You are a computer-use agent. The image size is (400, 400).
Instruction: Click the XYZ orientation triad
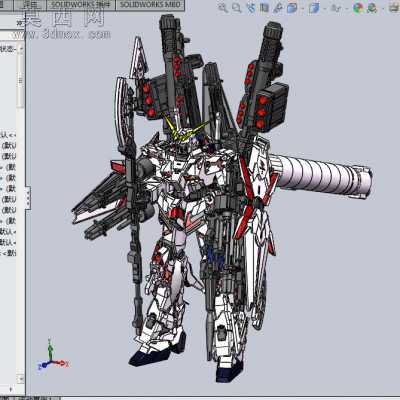pos(53,355)
